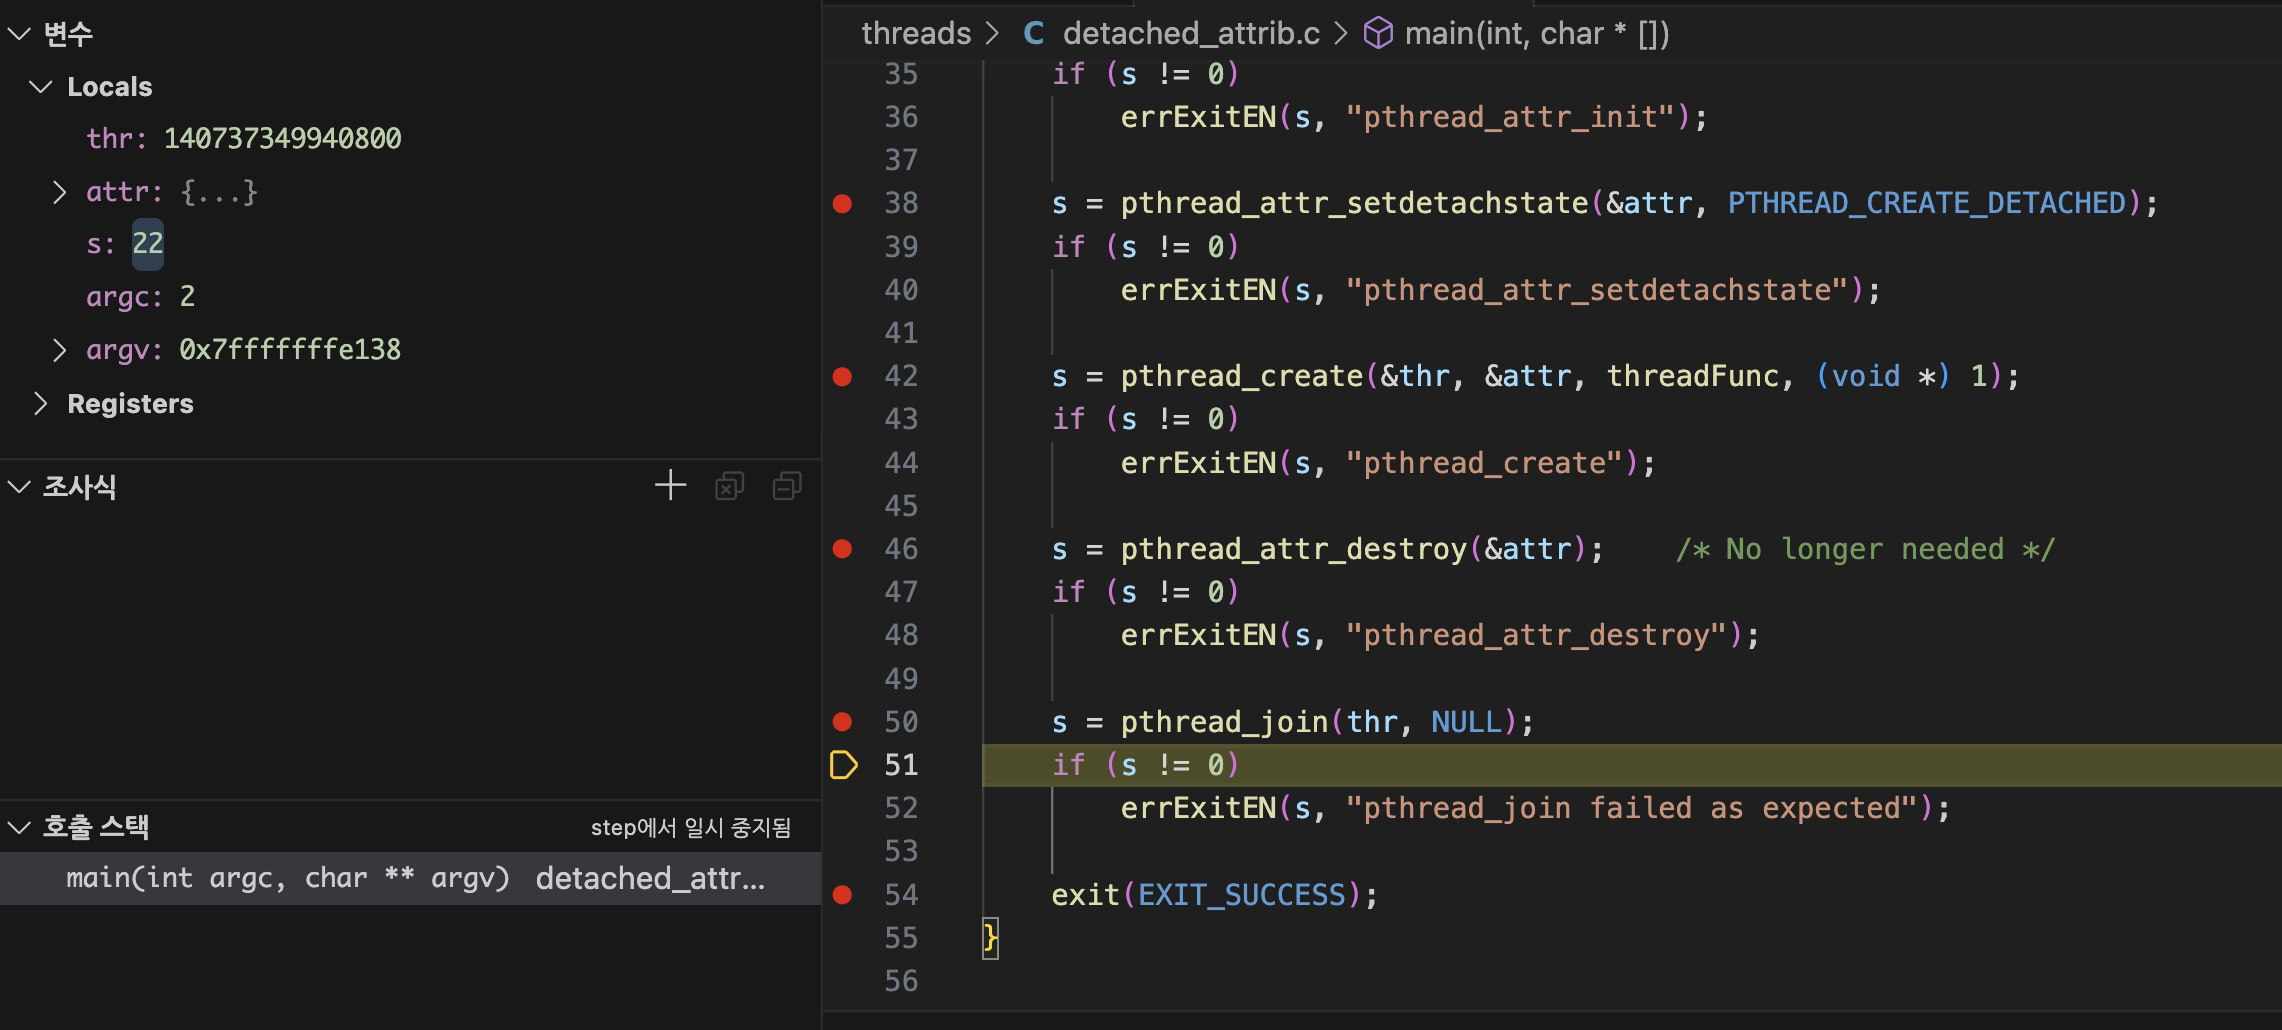Image resolution: width=2282 pixels, height=1030 pixels.
Task: Toggle breakpoint on line 46
Action: coord(843,549)
